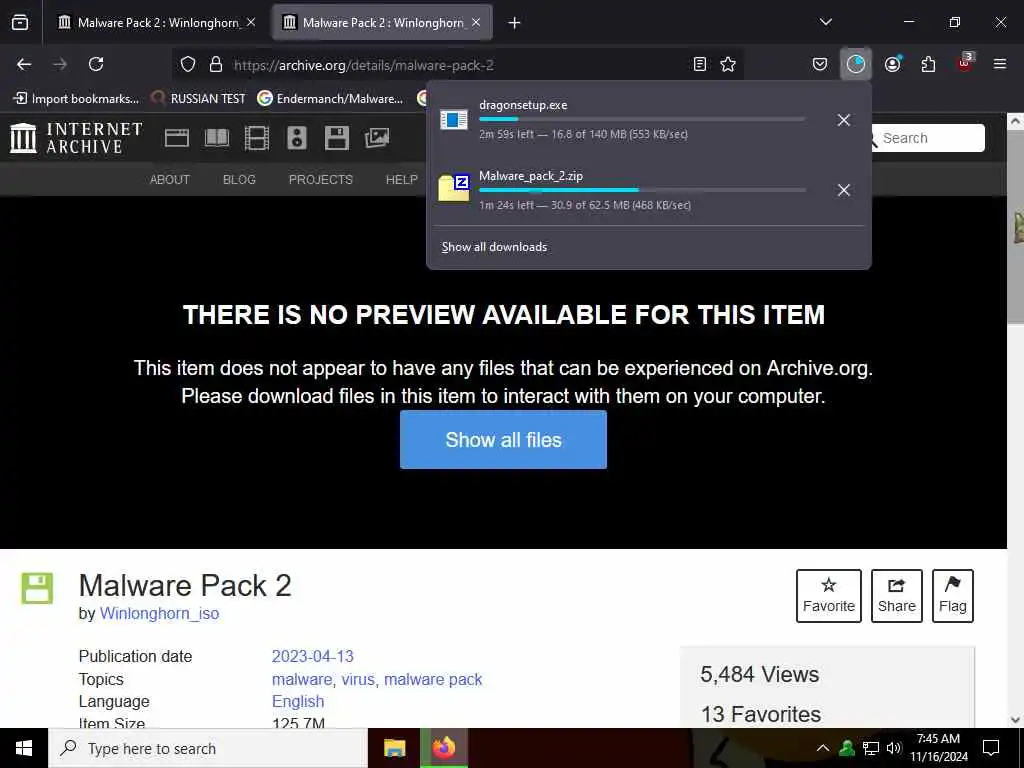The width and height of the screenshot is (1024, 768).
Task: Close the active Malware Pack 2 tab
Action: tap(476, 22)
